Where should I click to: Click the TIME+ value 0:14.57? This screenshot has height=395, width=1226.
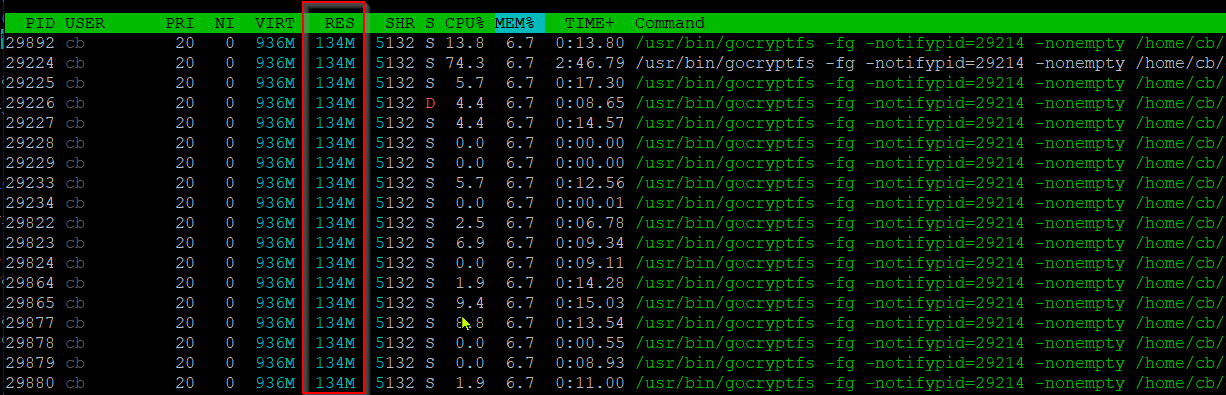pos(590,123)
